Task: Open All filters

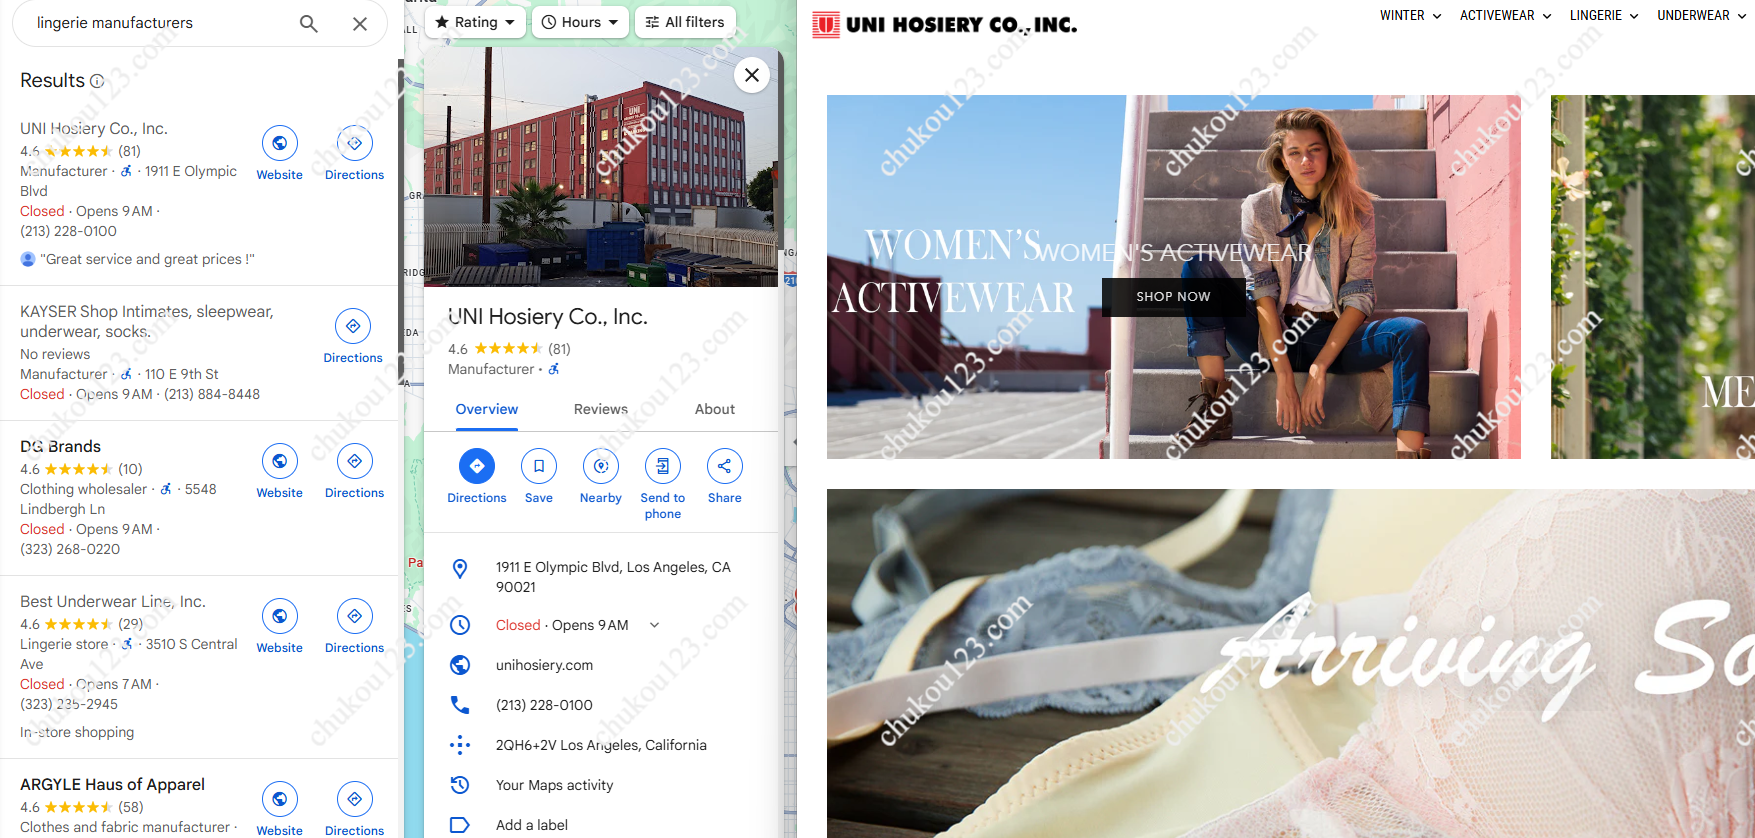Action: pos(685,22)
